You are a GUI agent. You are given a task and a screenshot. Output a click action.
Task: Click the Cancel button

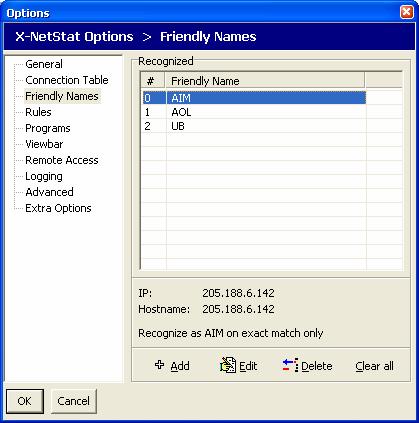[x=74, y=401]
